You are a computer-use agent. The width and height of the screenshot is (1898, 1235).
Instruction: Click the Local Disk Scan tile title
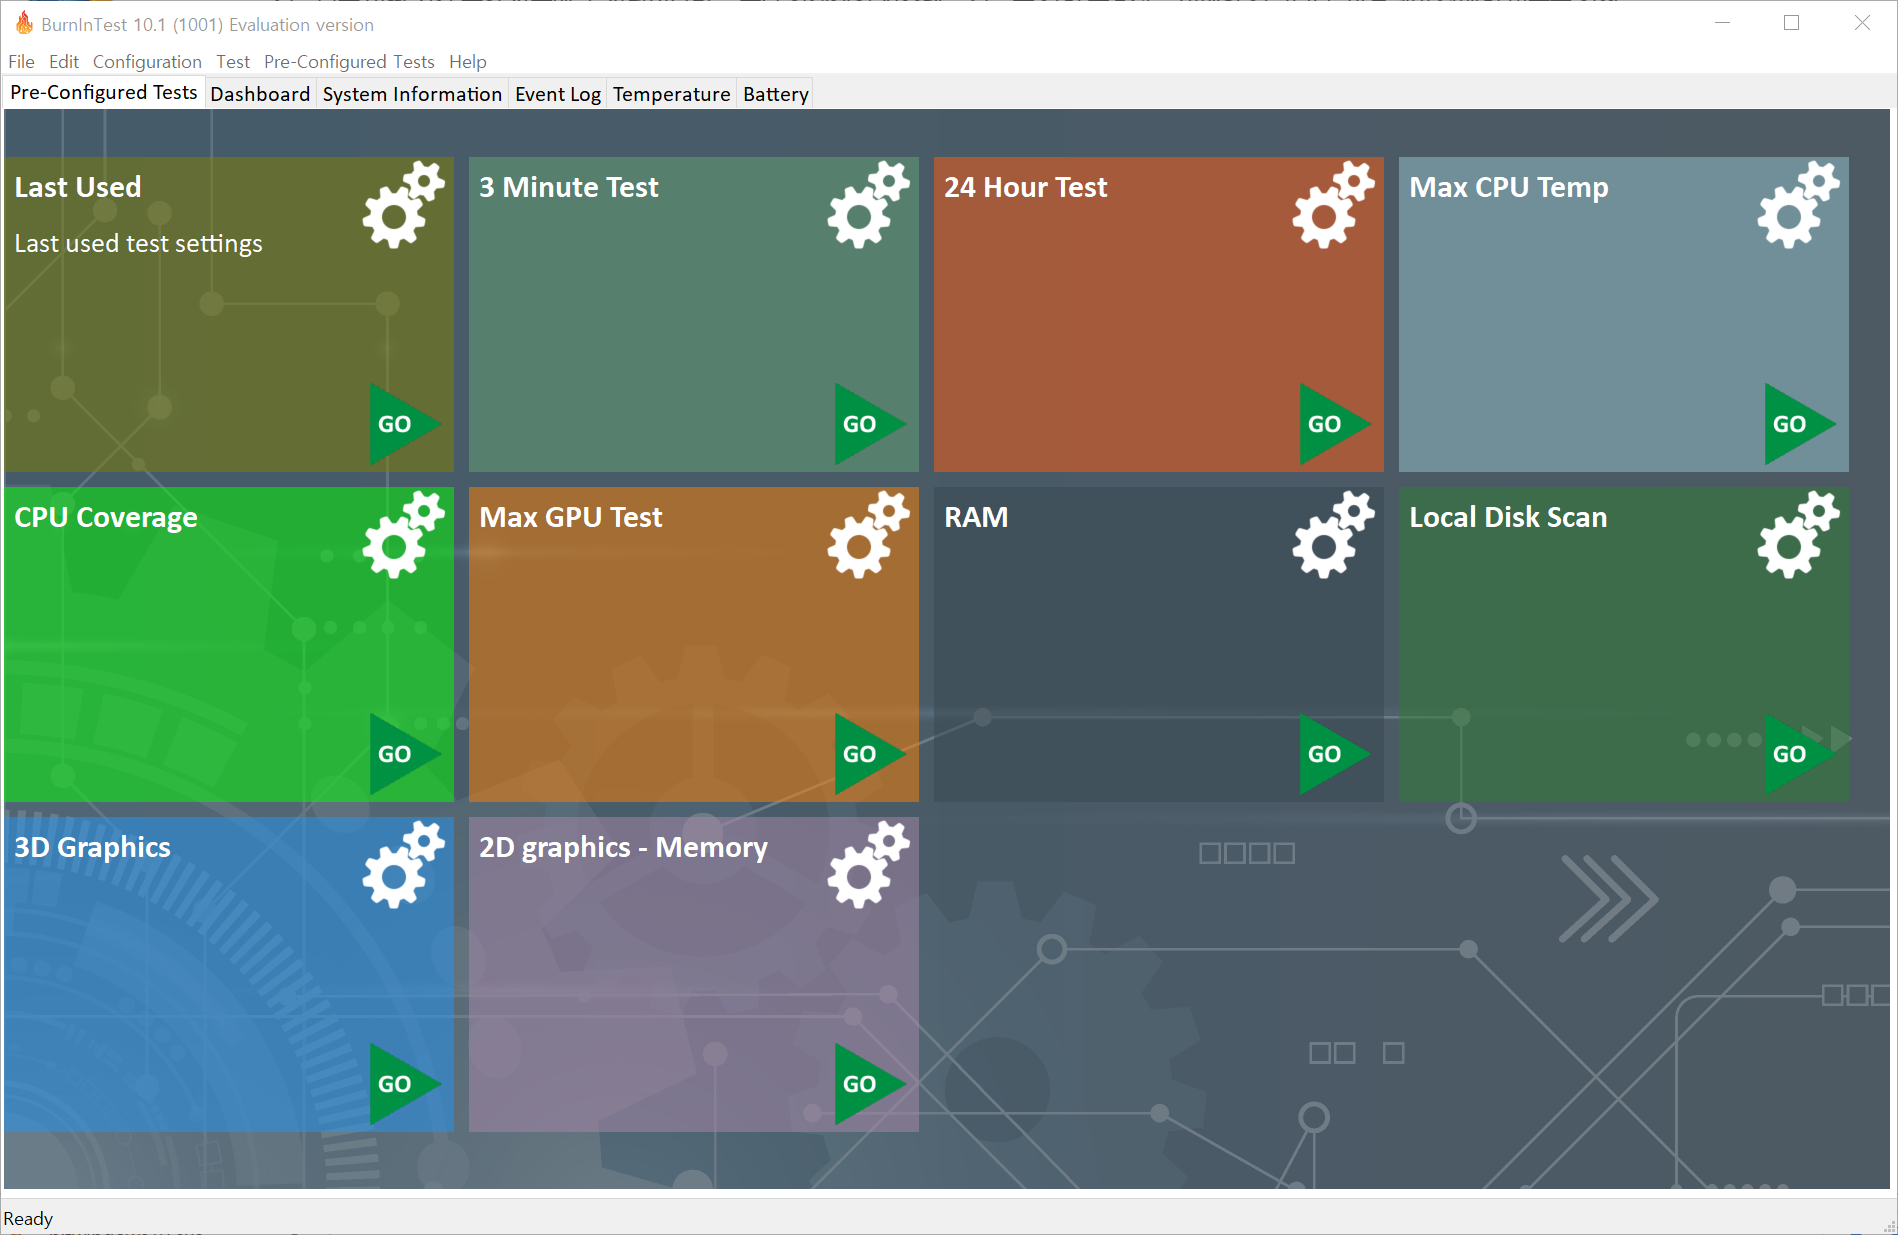coord(1508,517)
